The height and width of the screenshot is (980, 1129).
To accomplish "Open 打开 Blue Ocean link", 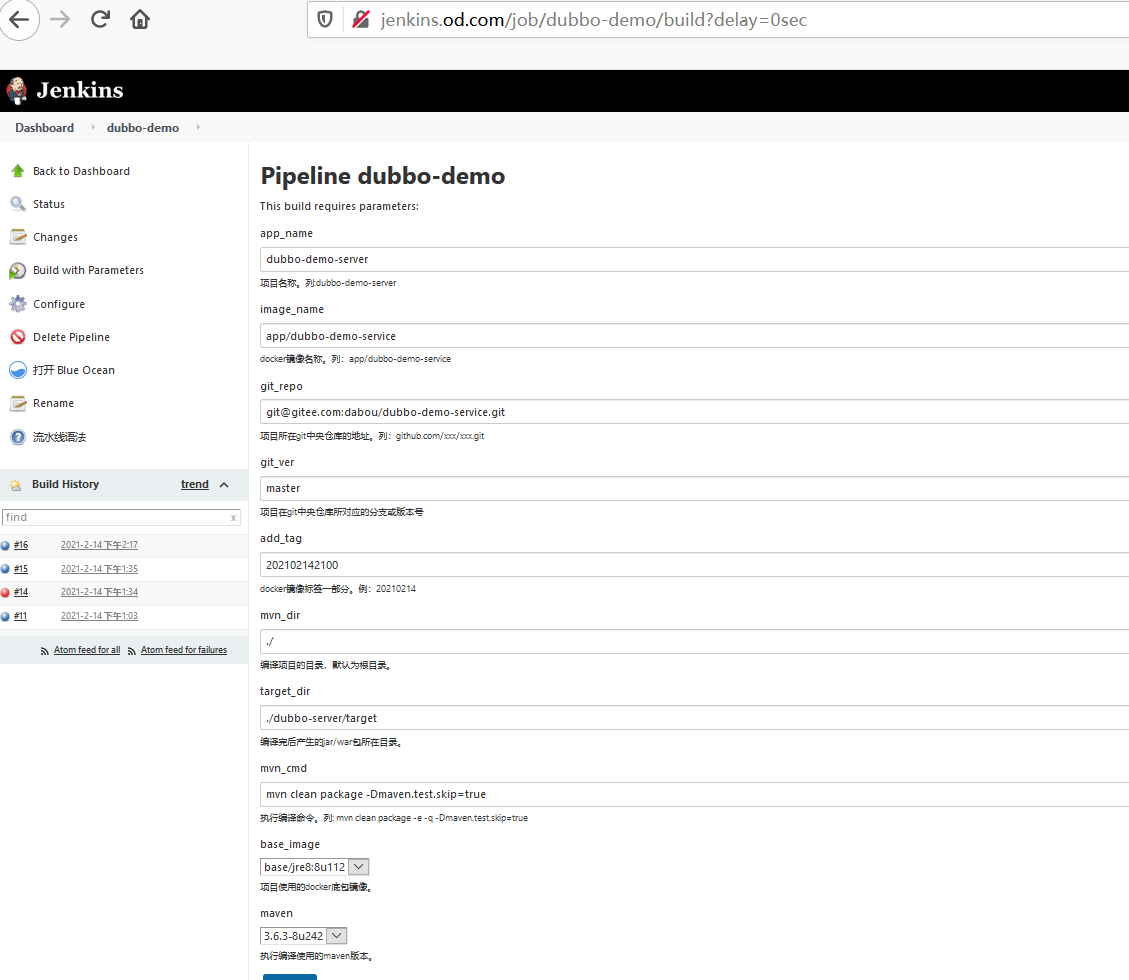I will point(73,370).
